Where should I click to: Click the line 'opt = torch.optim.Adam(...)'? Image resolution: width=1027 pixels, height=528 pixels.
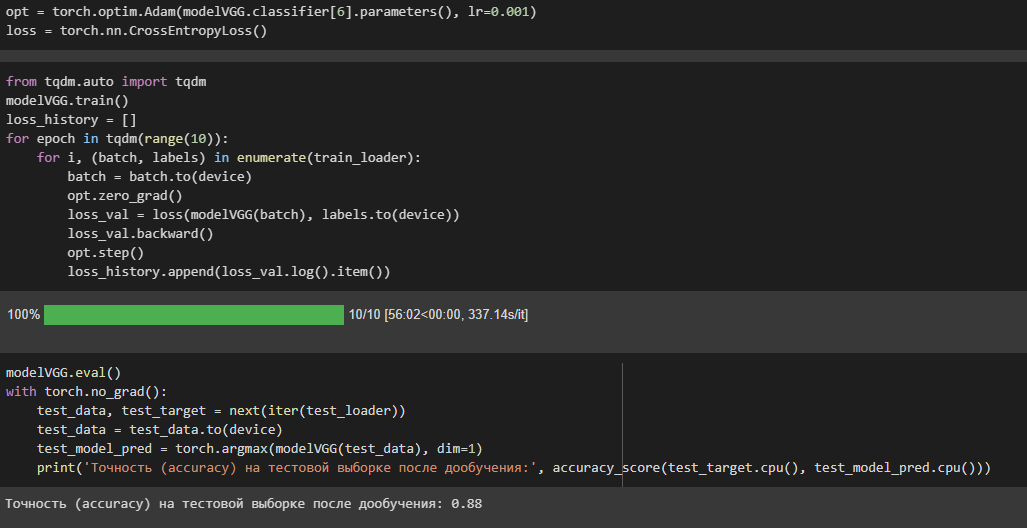point(271,12)
